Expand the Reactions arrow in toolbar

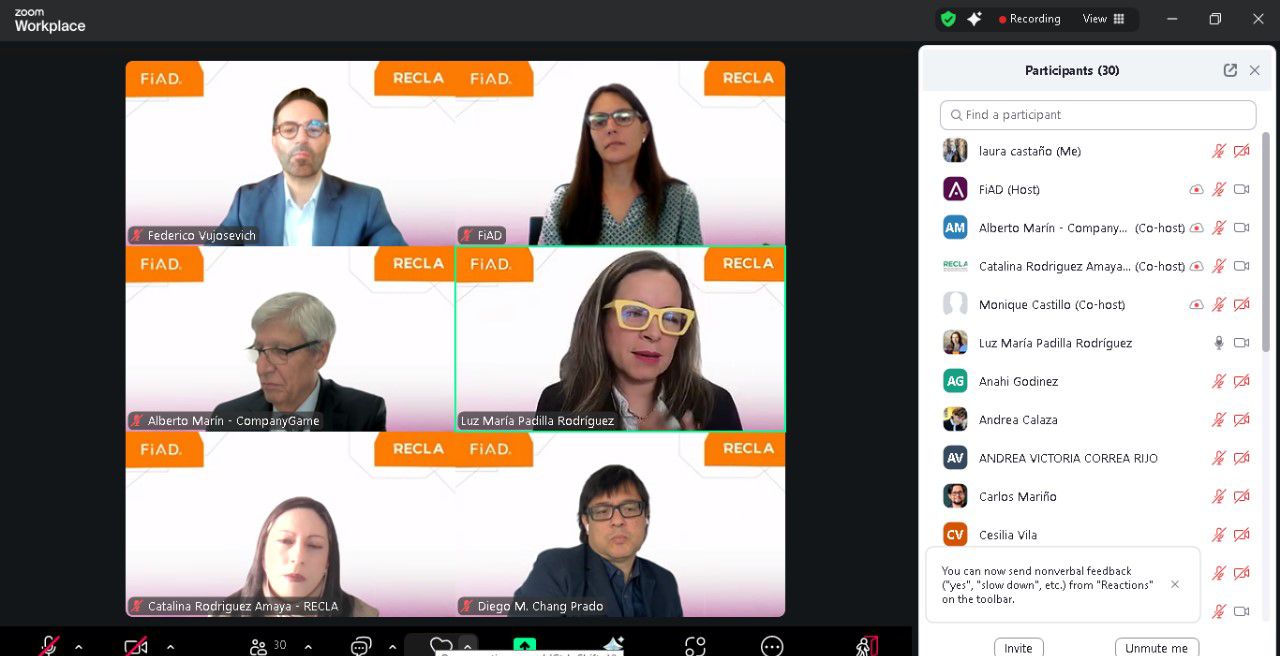pos(467,646)
